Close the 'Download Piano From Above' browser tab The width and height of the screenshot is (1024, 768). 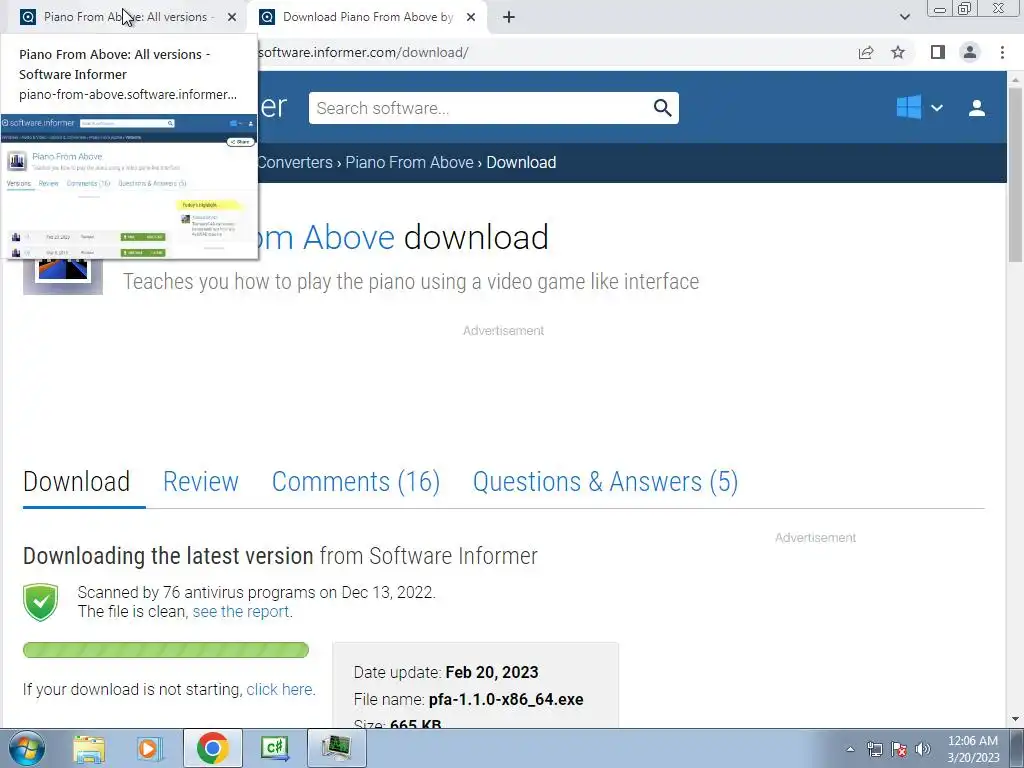(471, 17)
